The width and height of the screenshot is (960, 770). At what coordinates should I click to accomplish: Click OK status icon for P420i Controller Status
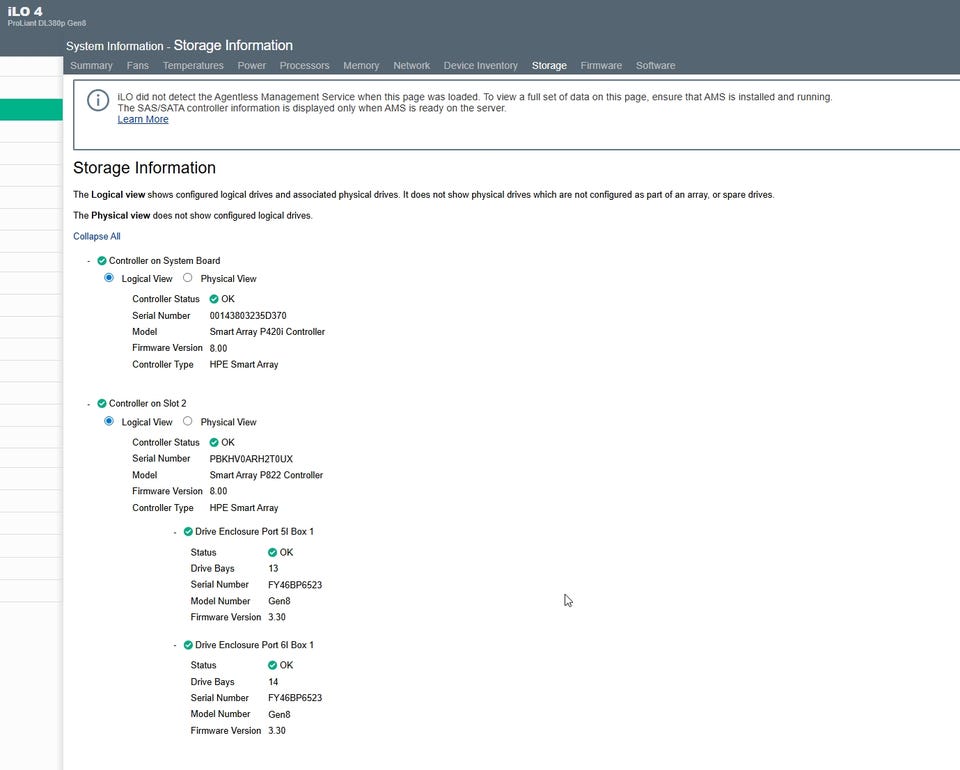point(214,299)
